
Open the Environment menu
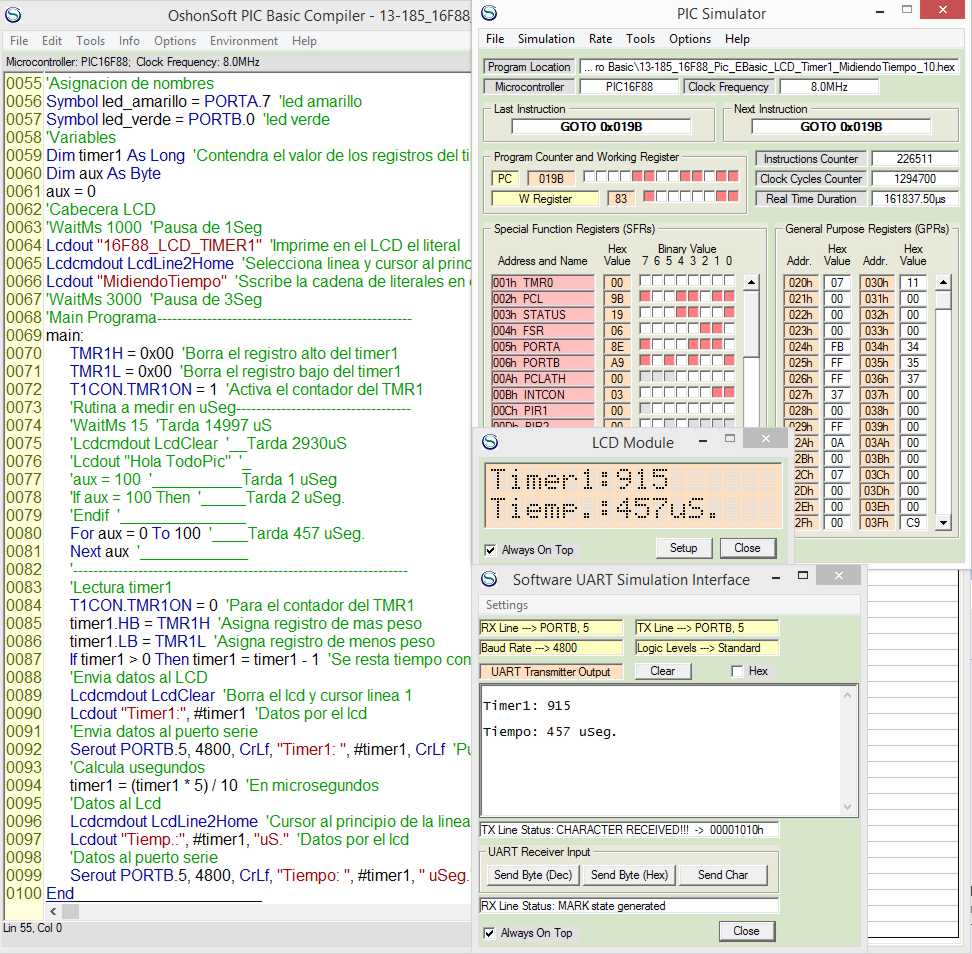point(244,41)
